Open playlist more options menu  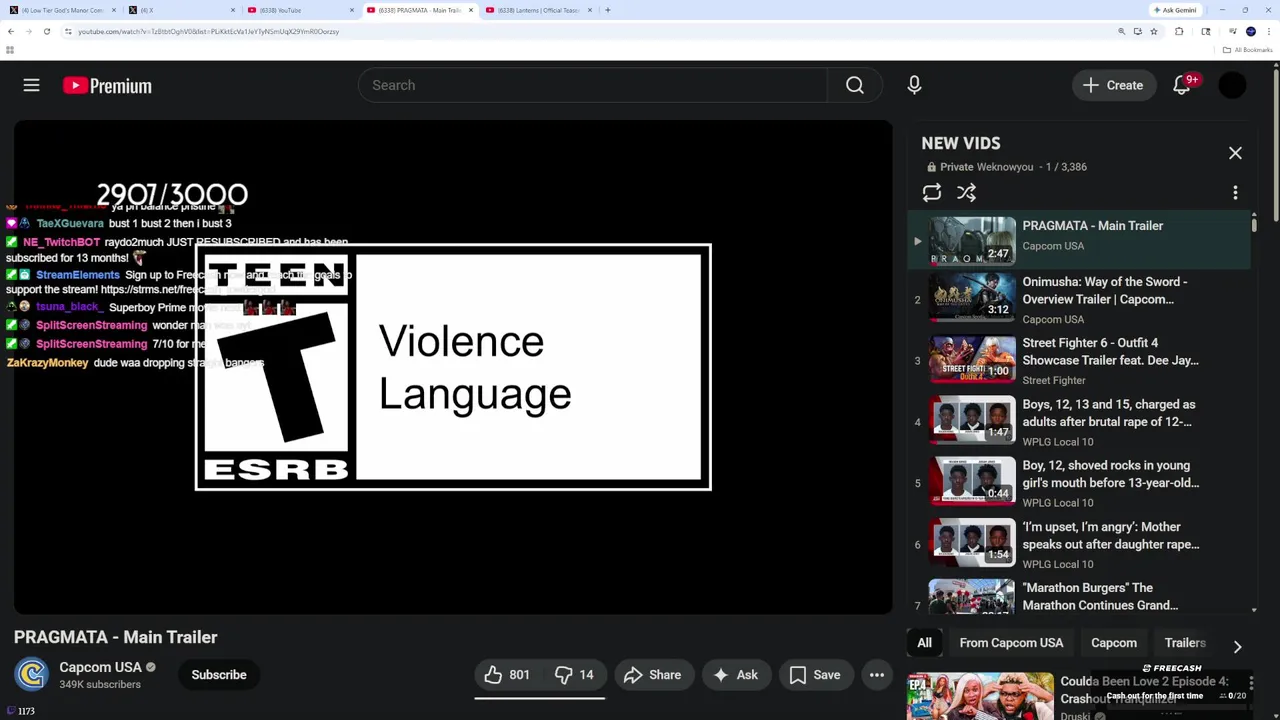(1235, 193)
